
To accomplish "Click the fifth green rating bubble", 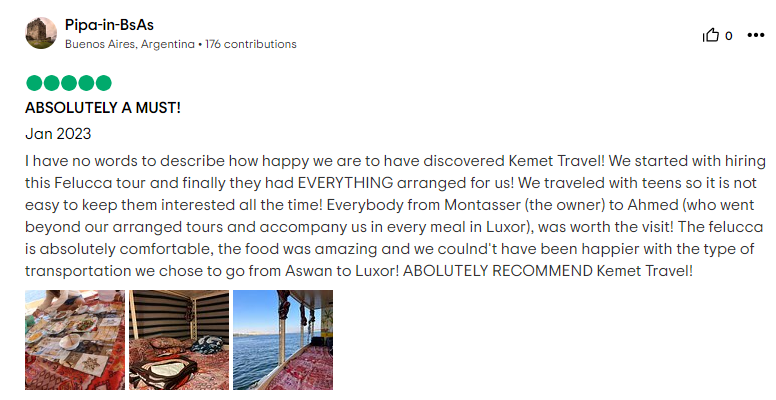I will [x=103, y=83].
